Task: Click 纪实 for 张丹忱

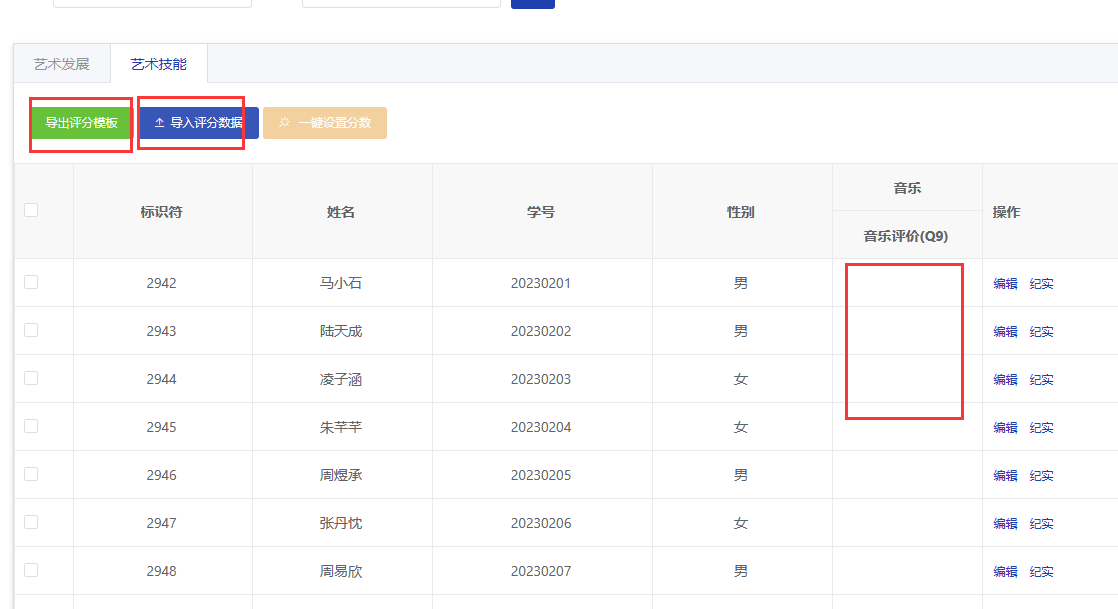Action: click(1041, 523)
